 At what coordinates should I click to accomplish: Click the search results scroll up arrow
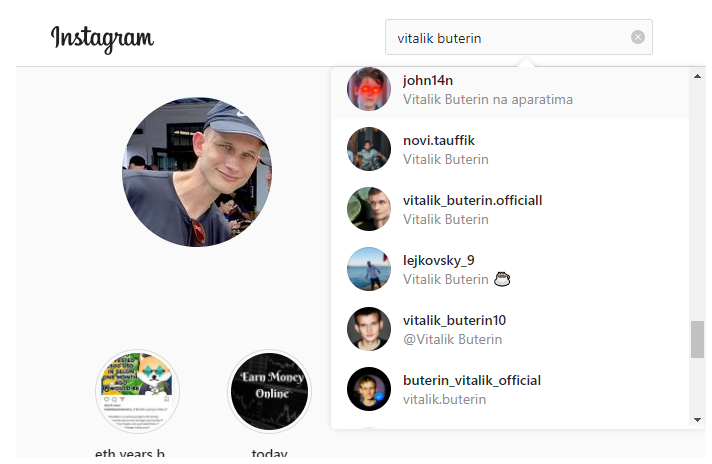[x=697, y=76]
